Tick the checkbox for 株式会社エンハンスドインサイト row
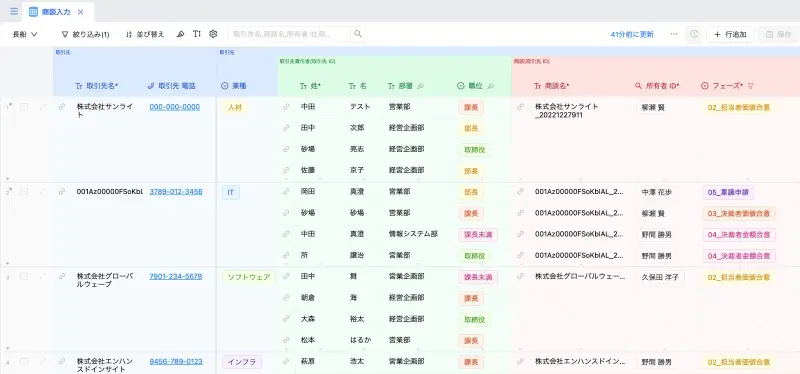 24,361
